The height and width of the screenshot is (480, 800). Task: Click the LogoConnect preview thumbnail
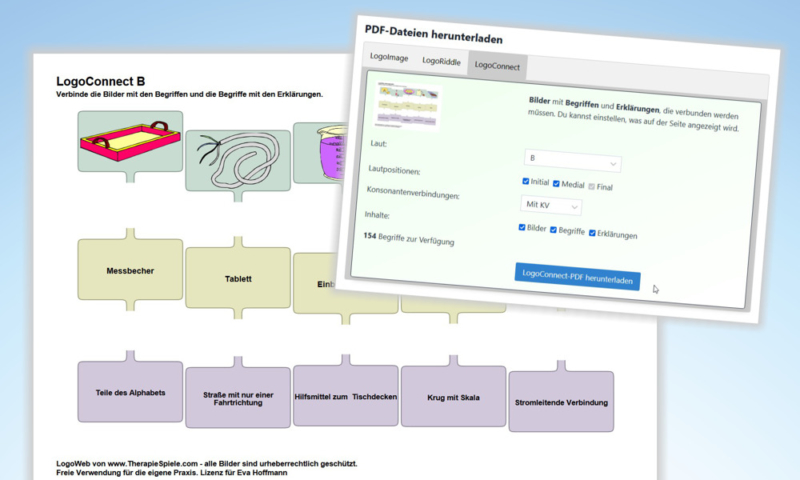coord(409,107)
